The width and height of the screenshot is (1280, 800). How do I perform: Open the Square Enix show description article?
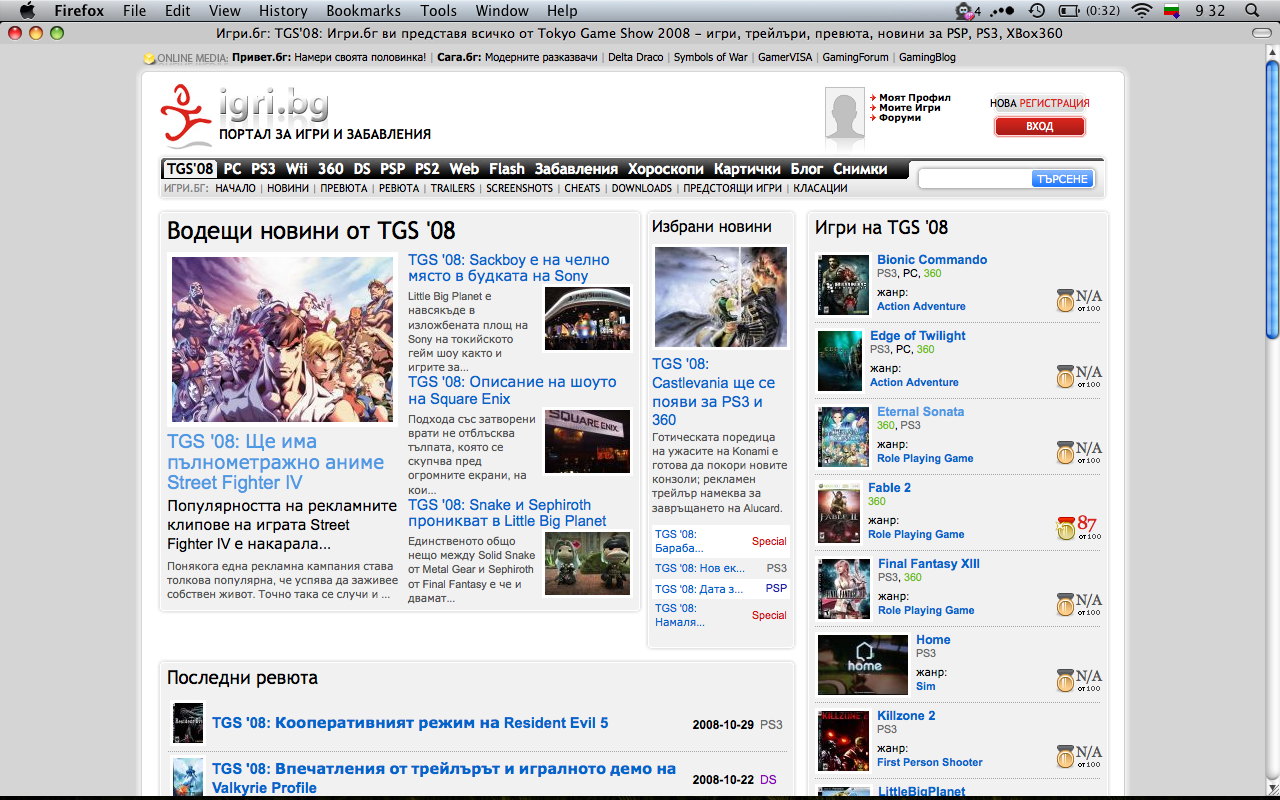click(x=512, y=390)
